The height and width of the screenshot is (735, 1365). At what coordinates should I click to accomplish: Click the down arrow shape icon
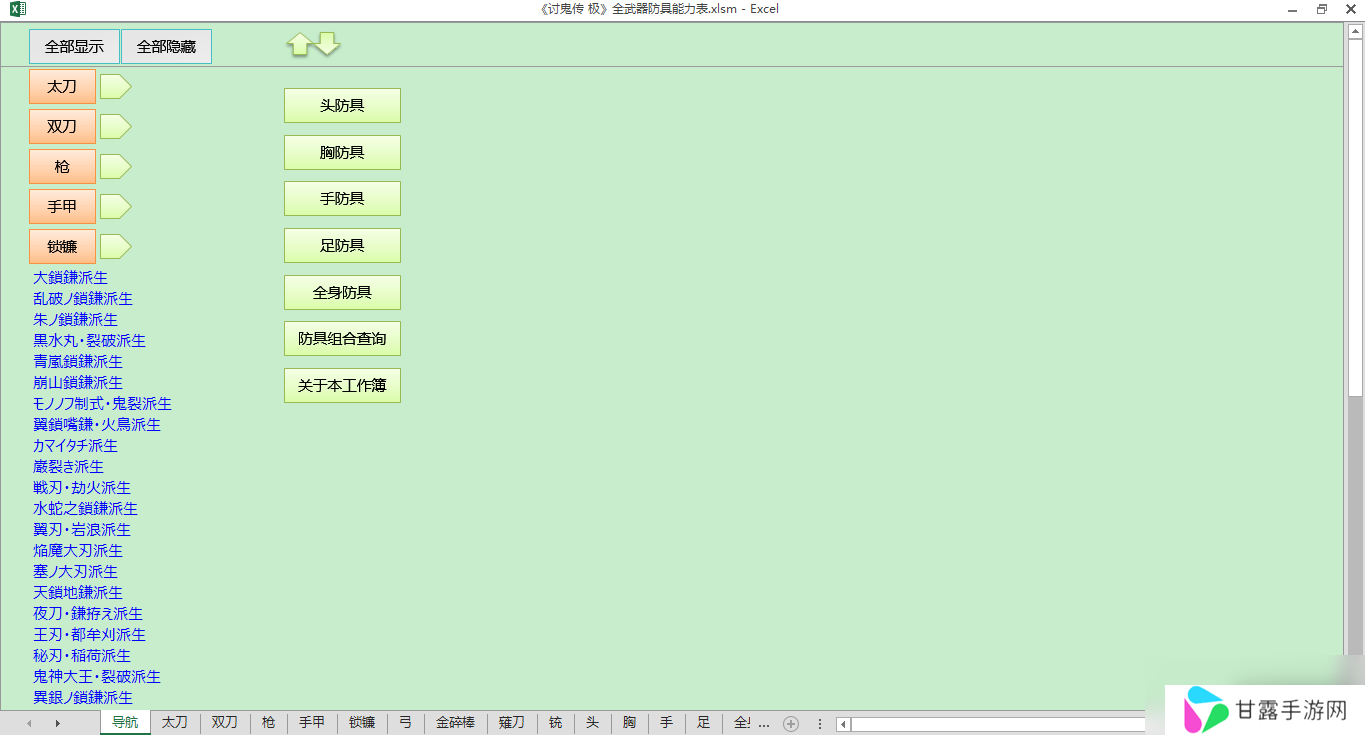[328, 43]
